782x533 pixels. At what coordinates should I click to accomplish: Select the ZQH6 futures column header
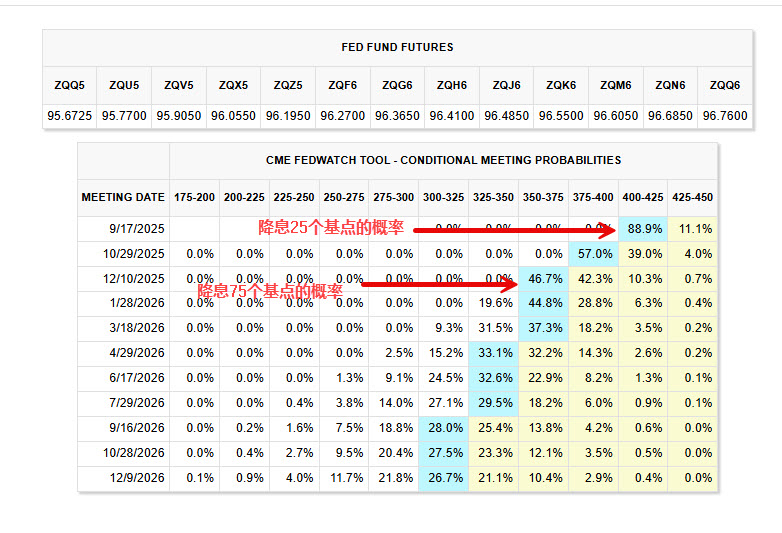coord(452,85)
